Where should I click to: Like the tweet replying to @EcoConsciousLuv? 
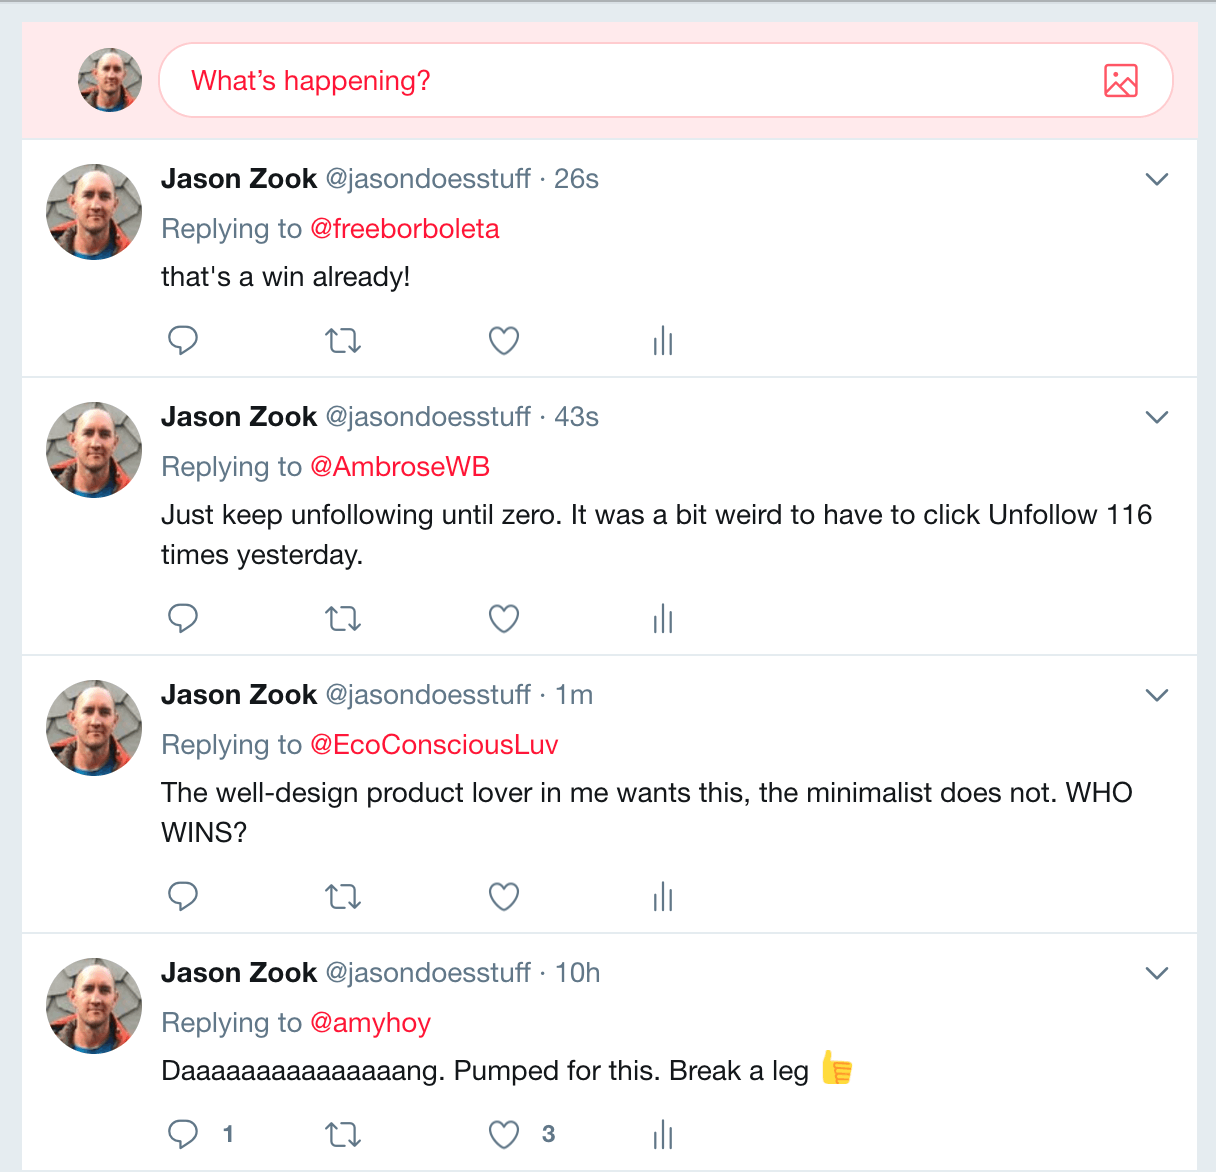[x=503, y=896]
